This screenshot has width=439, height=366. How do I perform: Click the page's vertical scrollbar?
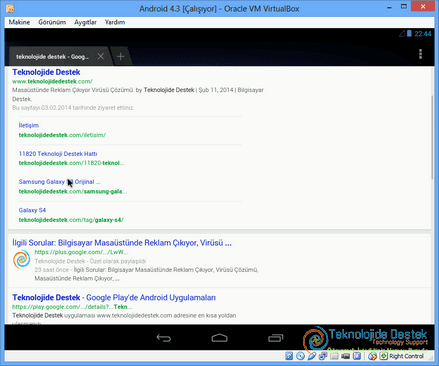click(x=432, y=137)
